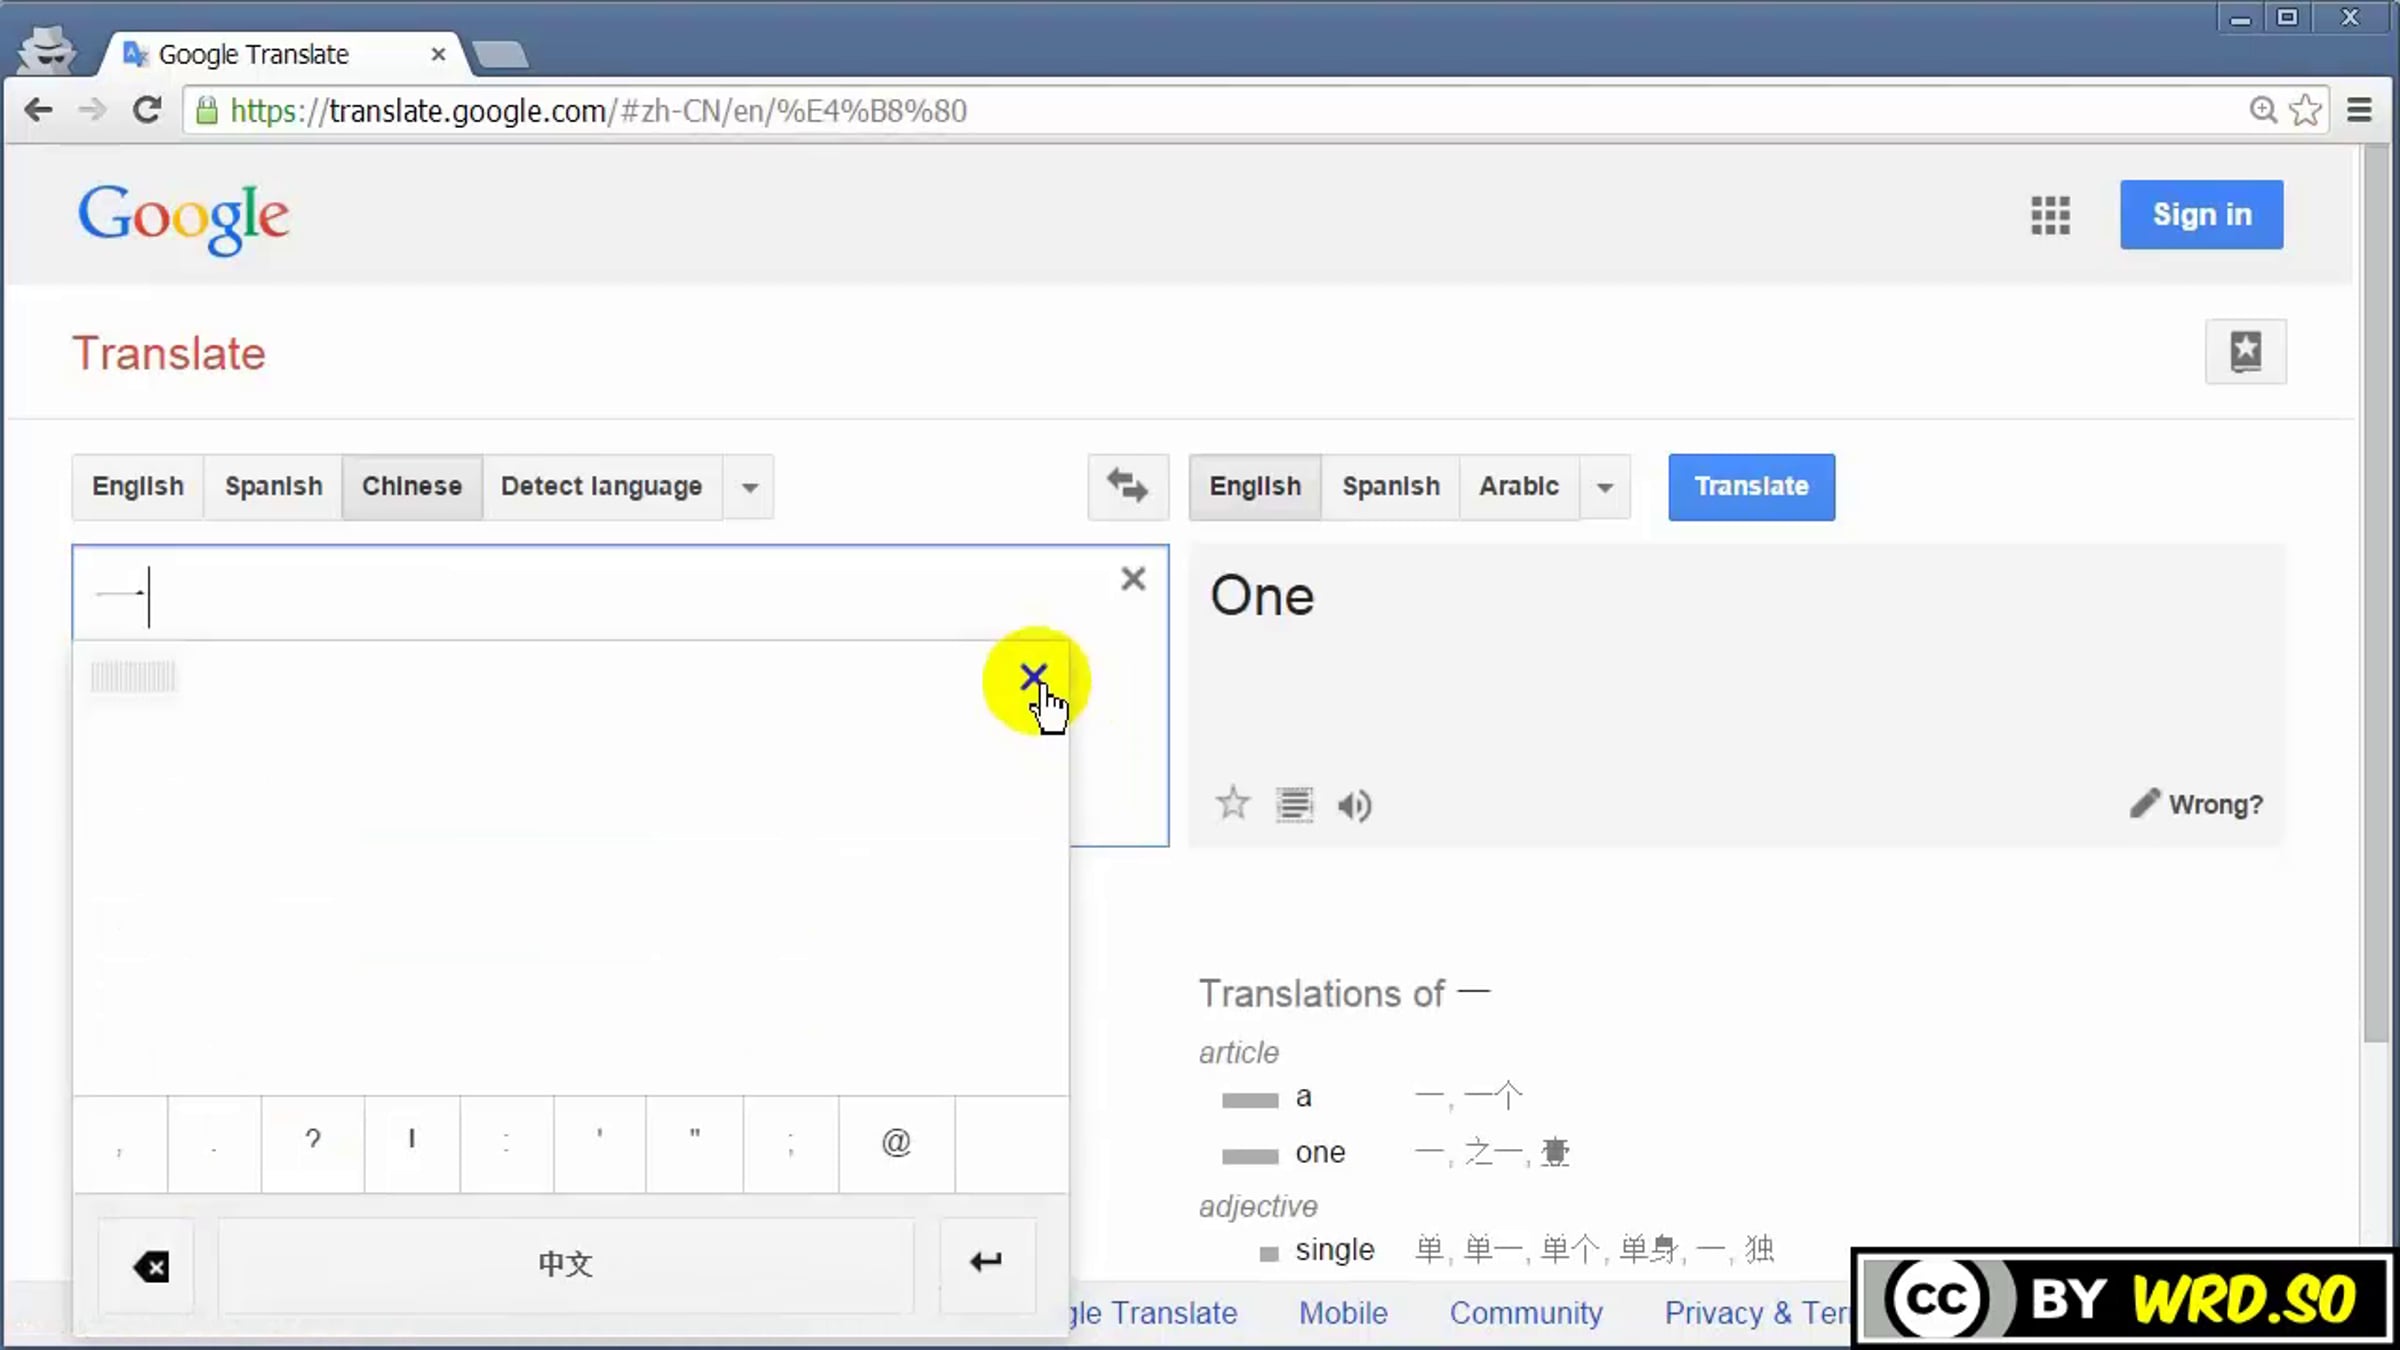Select all translation text icon
The width and height of the screenshot is (2400, 1350).
[1294, 805]
